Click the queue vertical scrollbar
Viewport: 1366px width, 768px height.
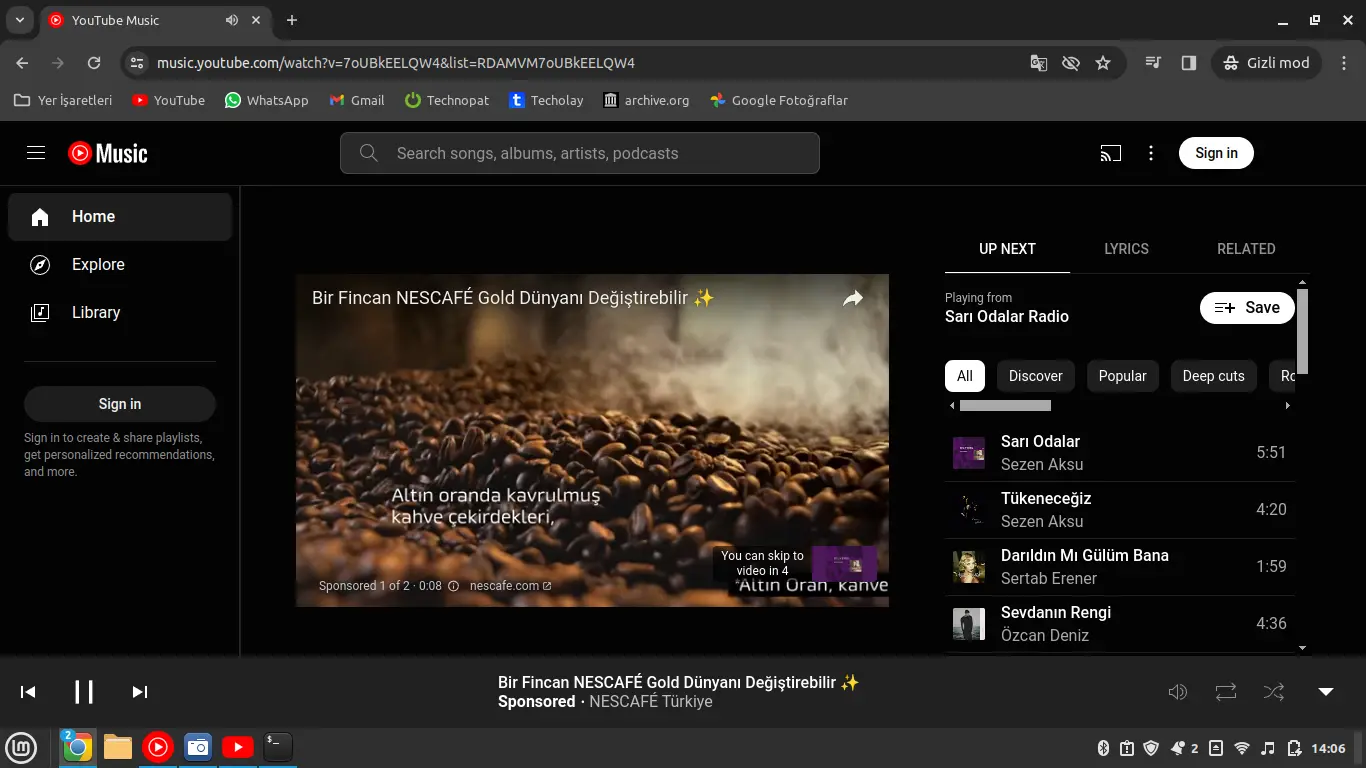click(x=1302, y=332)
